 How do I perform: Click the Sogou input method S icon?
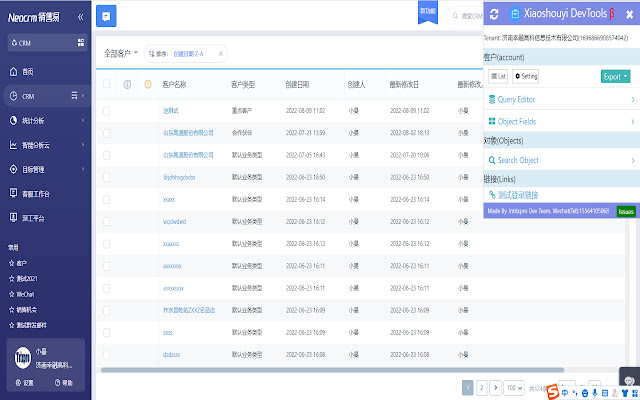[553, 392]
